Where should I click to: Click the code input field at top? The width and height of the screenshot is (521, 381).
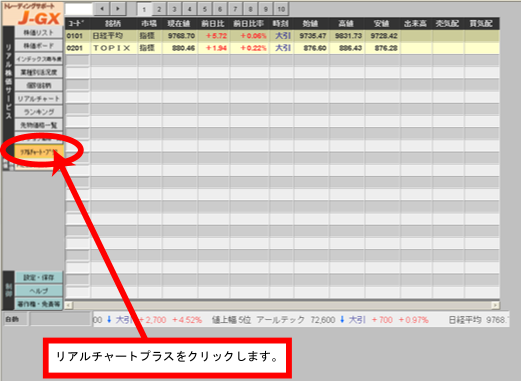[79, 9]
